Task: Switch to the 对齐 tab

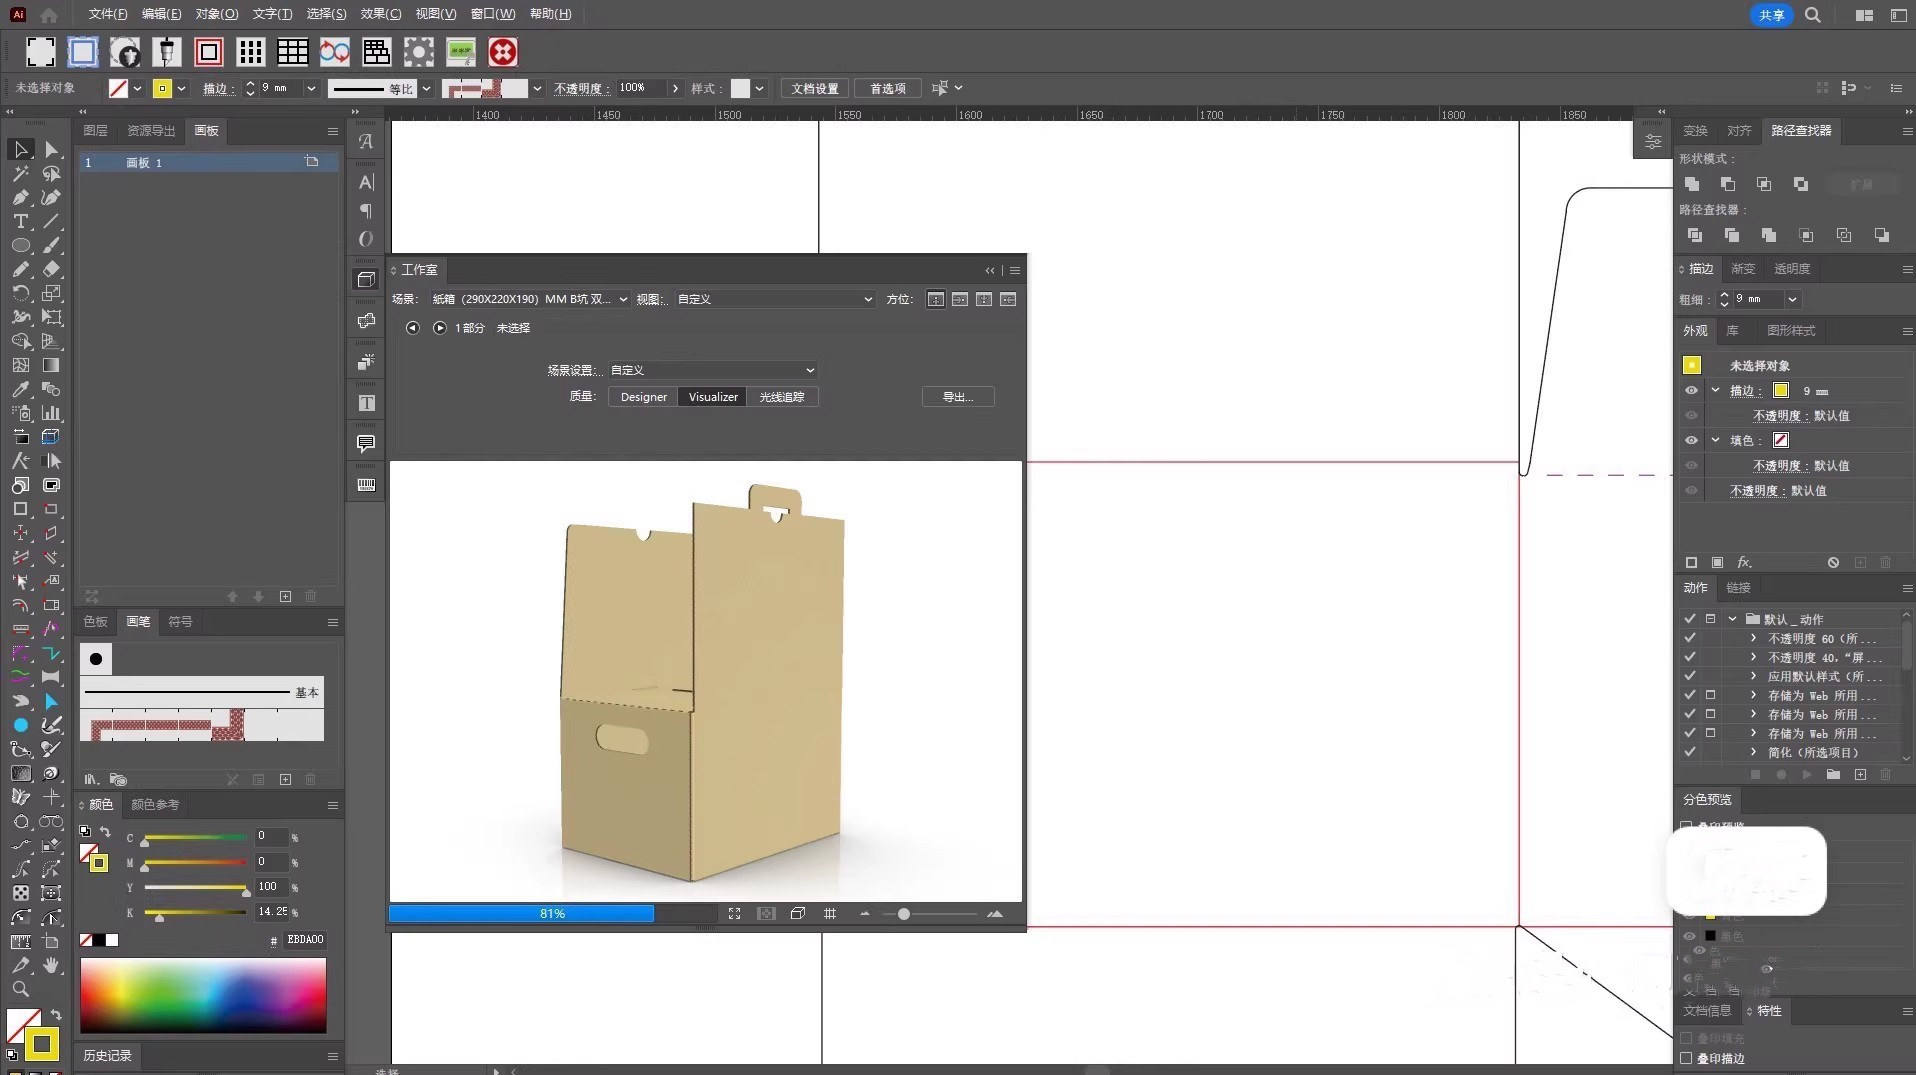Action: click(x=1739, y=131)
